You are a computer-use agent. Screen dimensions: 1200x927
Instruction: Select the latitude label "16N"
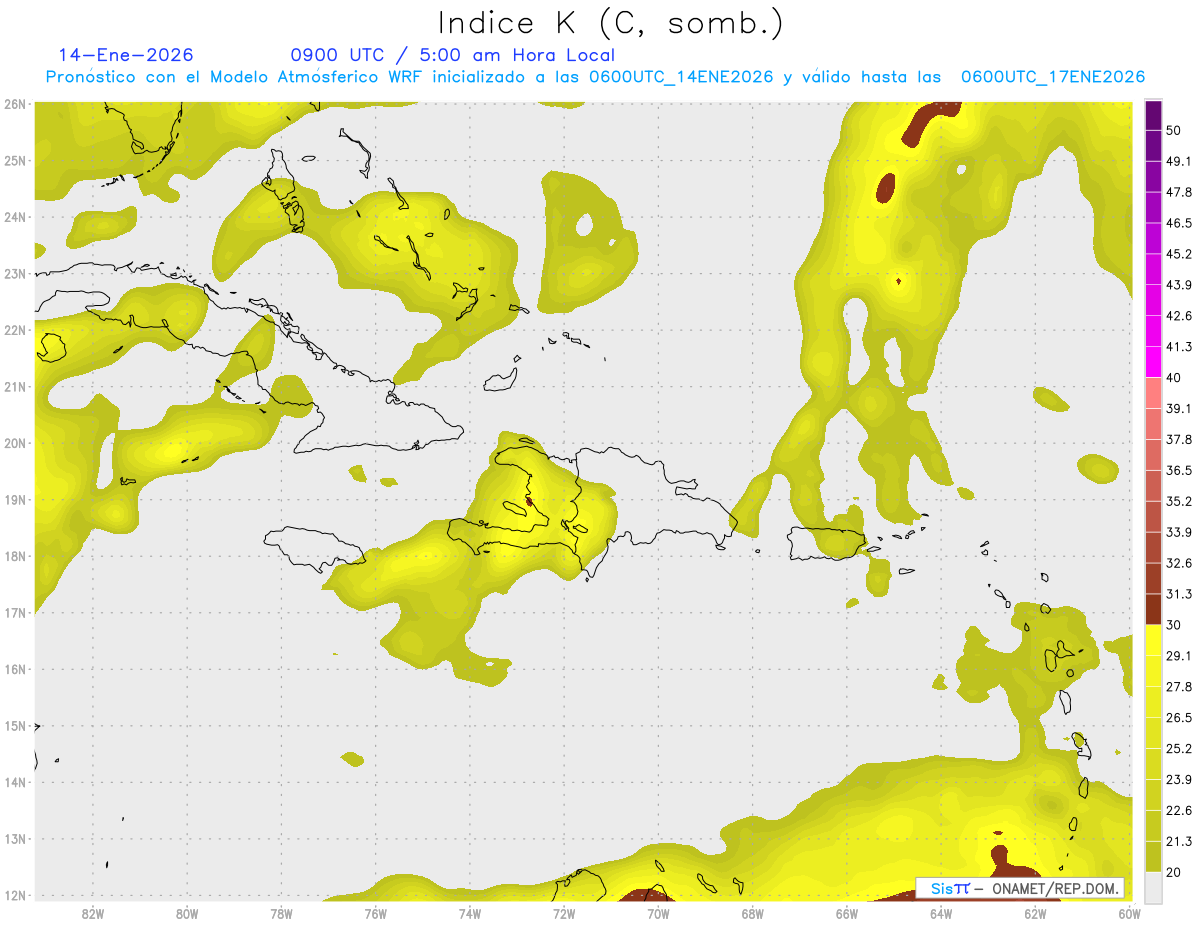point(15,669)
